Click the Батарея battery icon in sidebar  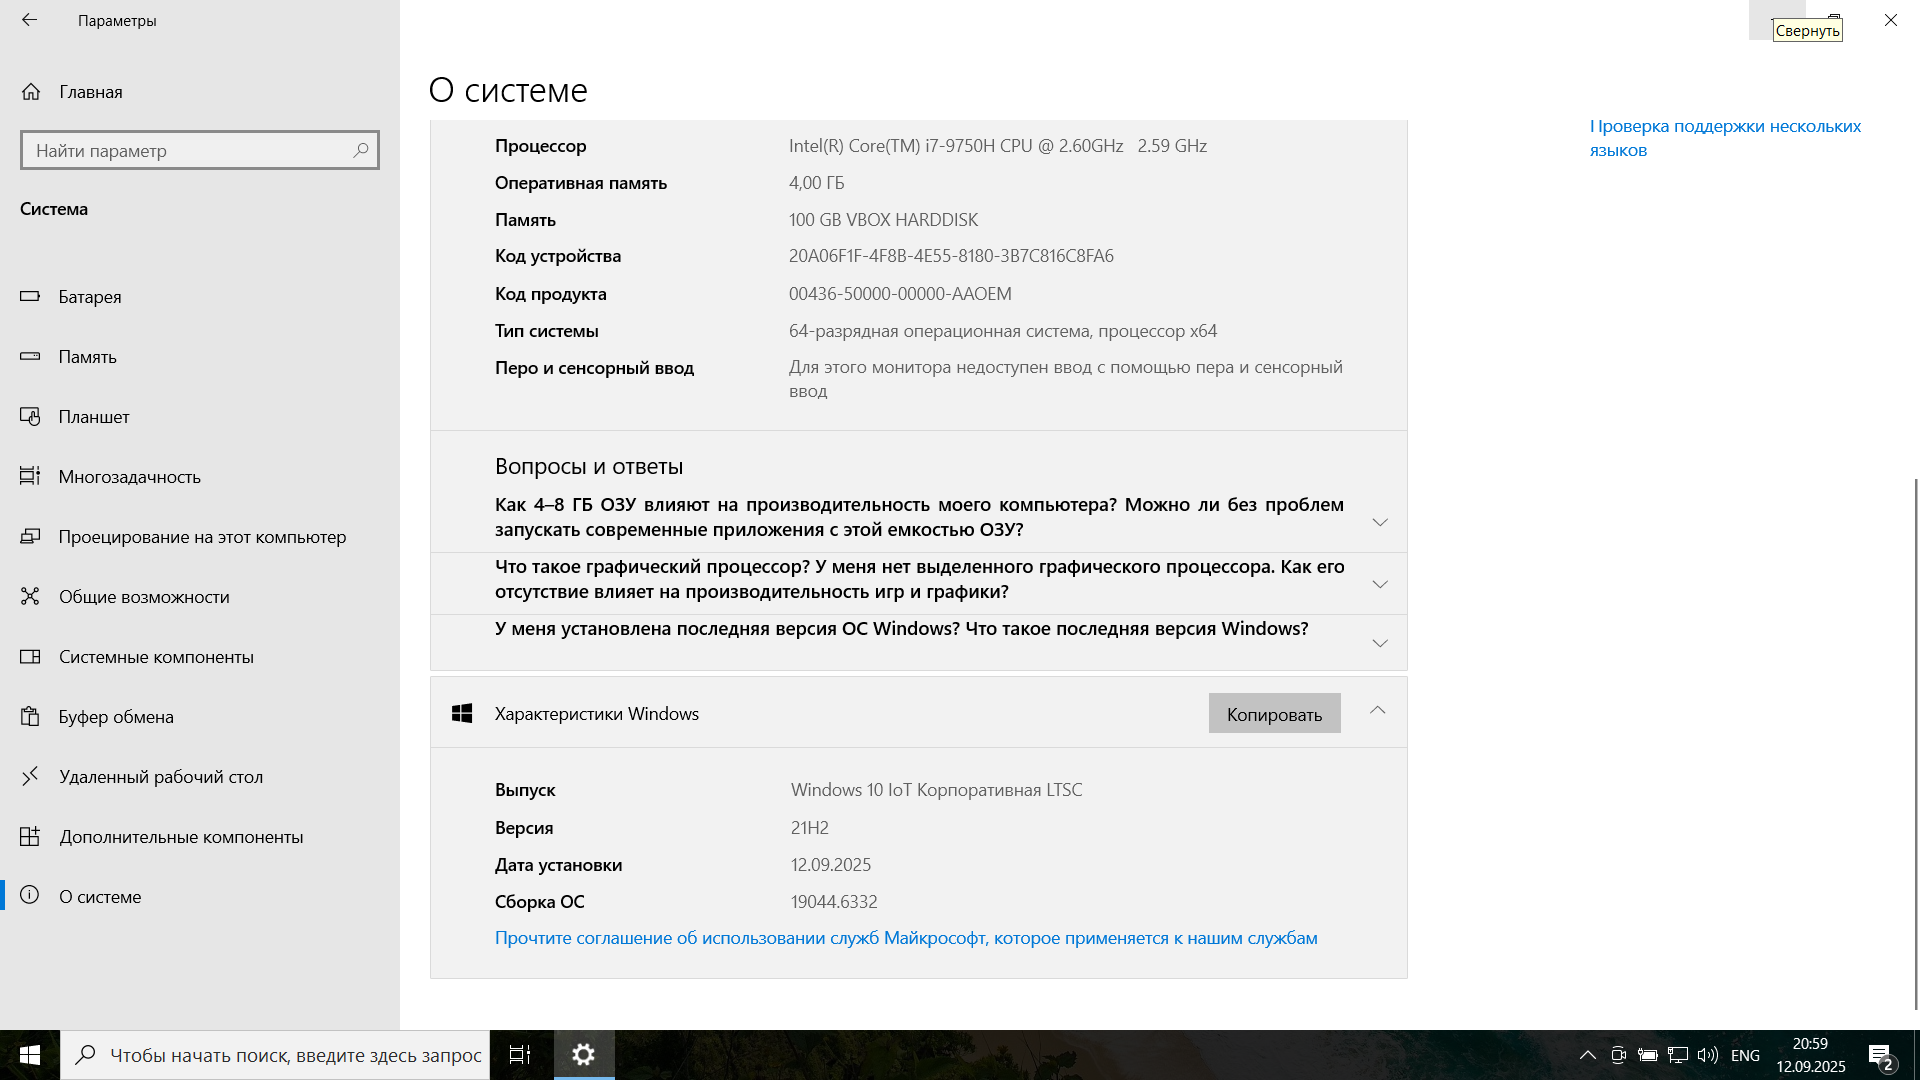[30, 296]
